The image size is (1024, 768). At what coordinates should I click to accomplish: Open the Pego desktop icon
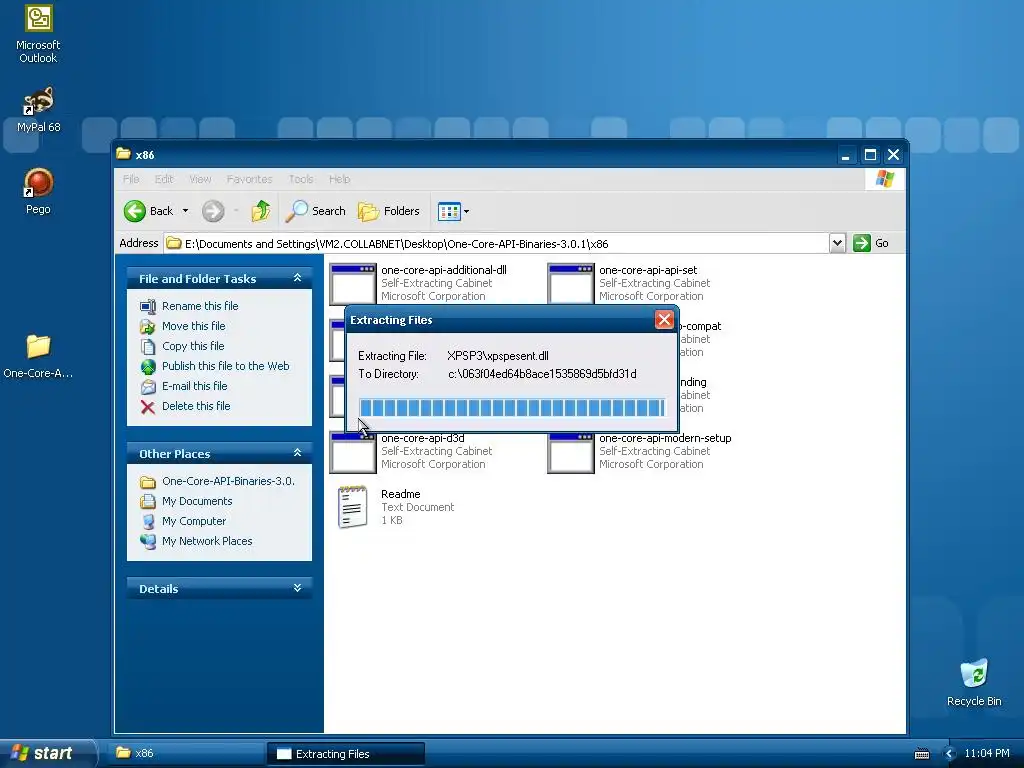tap(38, 191)
